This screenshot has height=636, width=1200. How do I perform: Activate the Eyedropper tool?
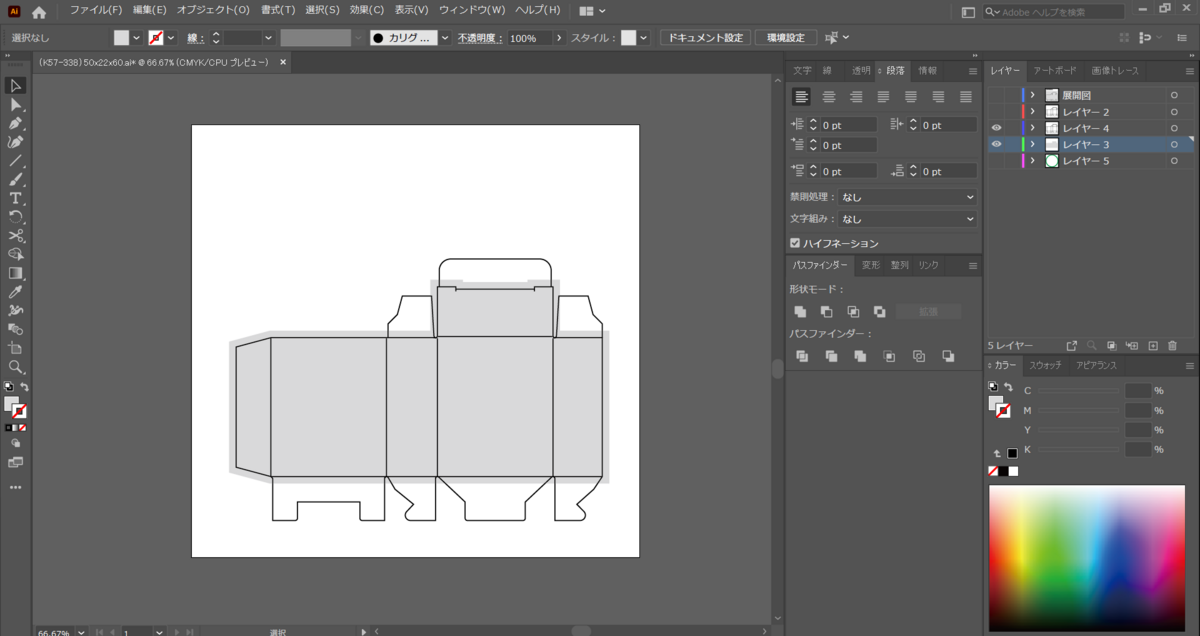pyautogui.click(x=16, y=292)
